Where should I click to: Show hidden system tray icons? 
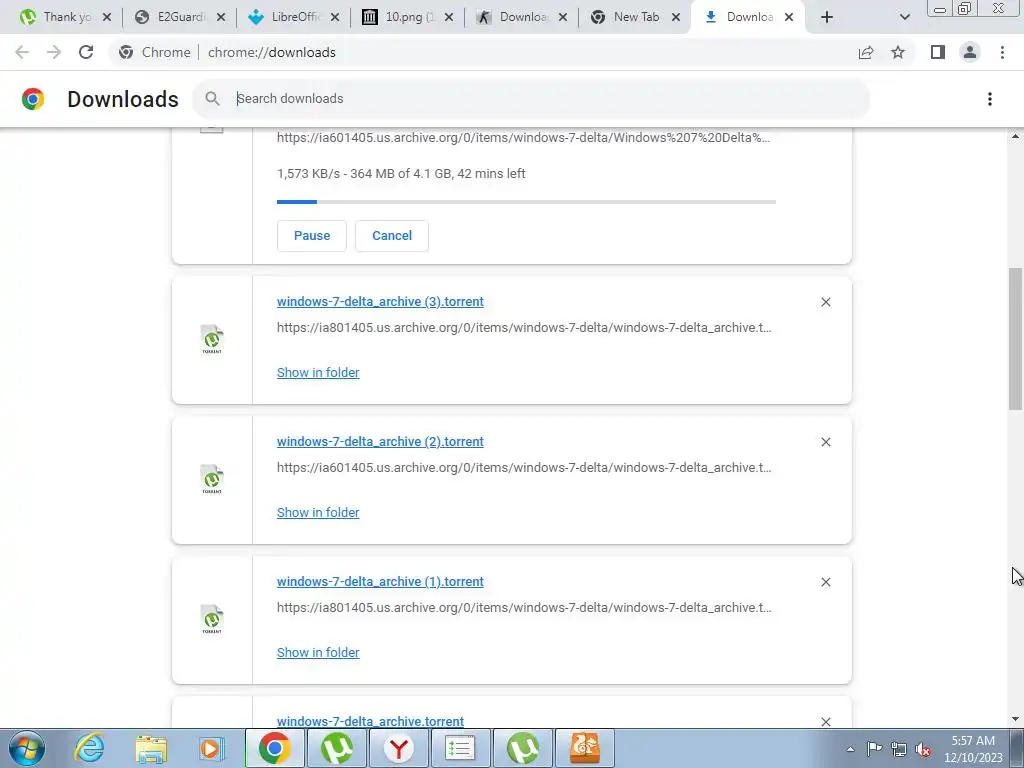click(x=850, y=749)
